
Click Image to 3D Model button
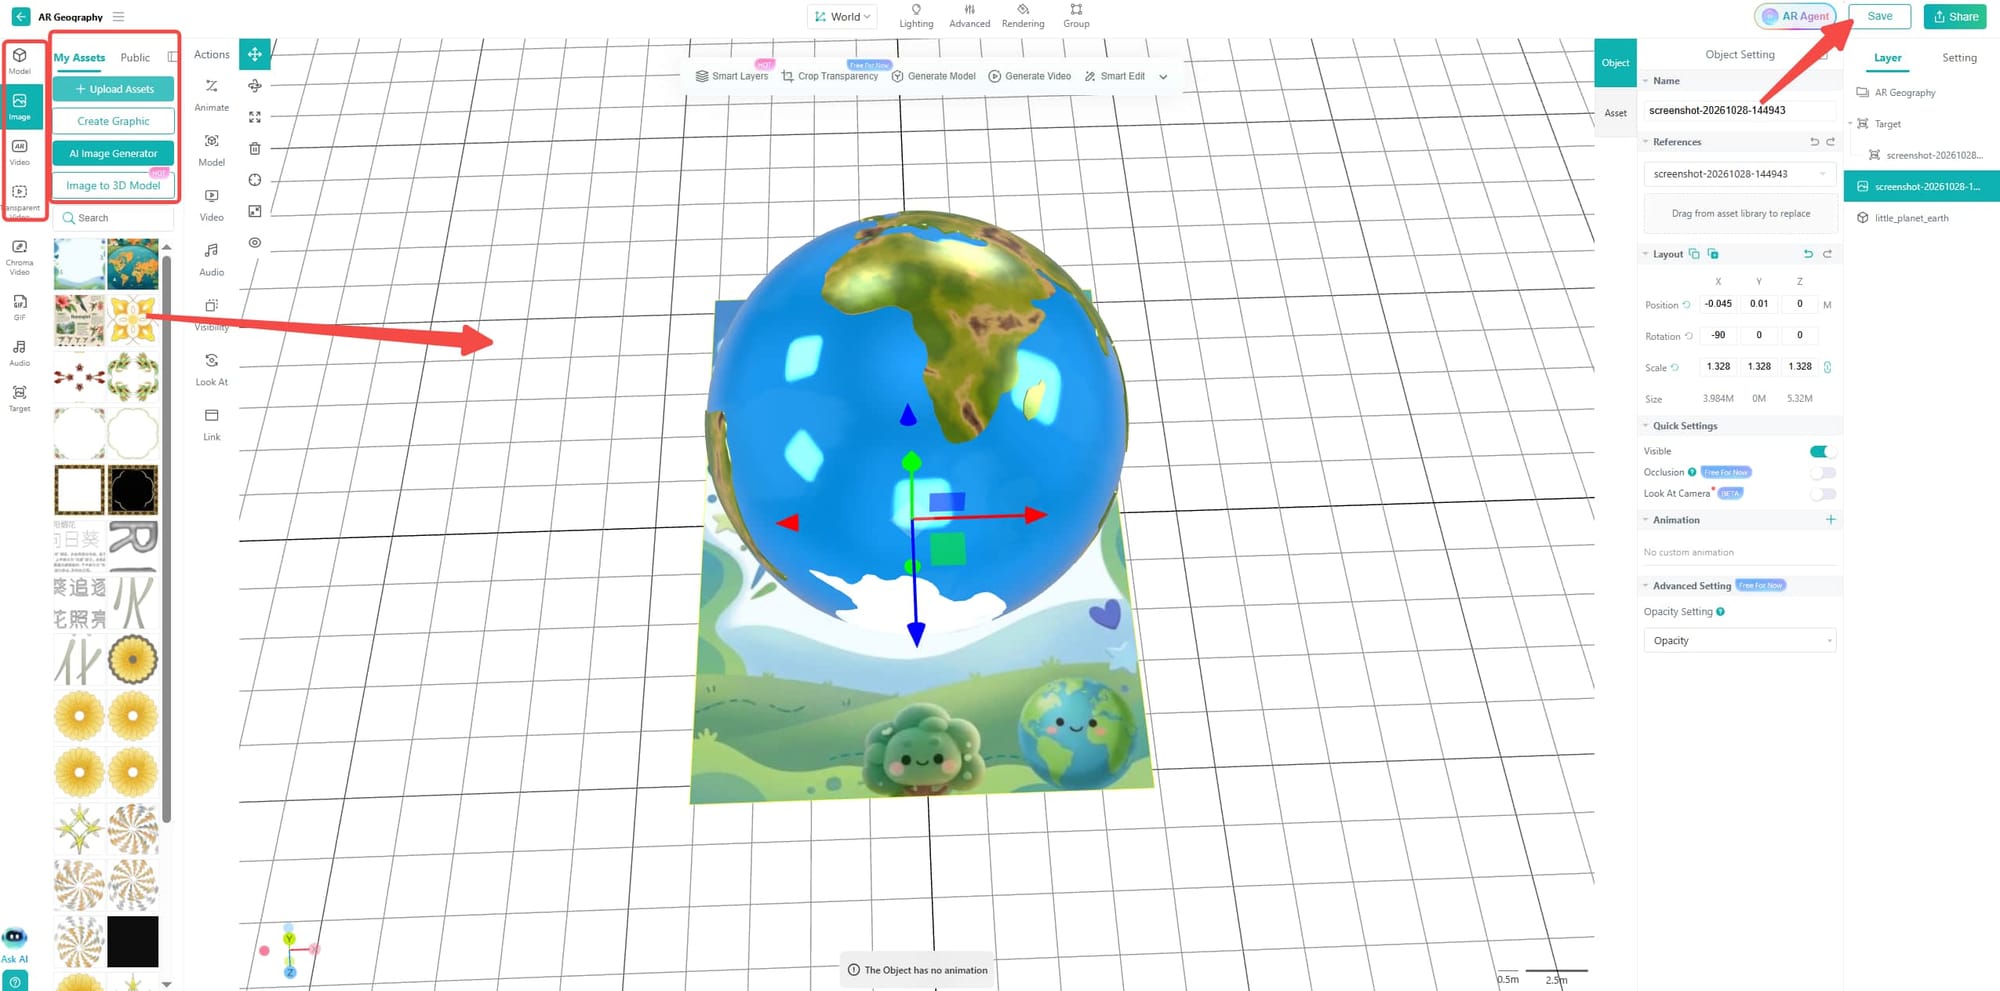point(113,186)
